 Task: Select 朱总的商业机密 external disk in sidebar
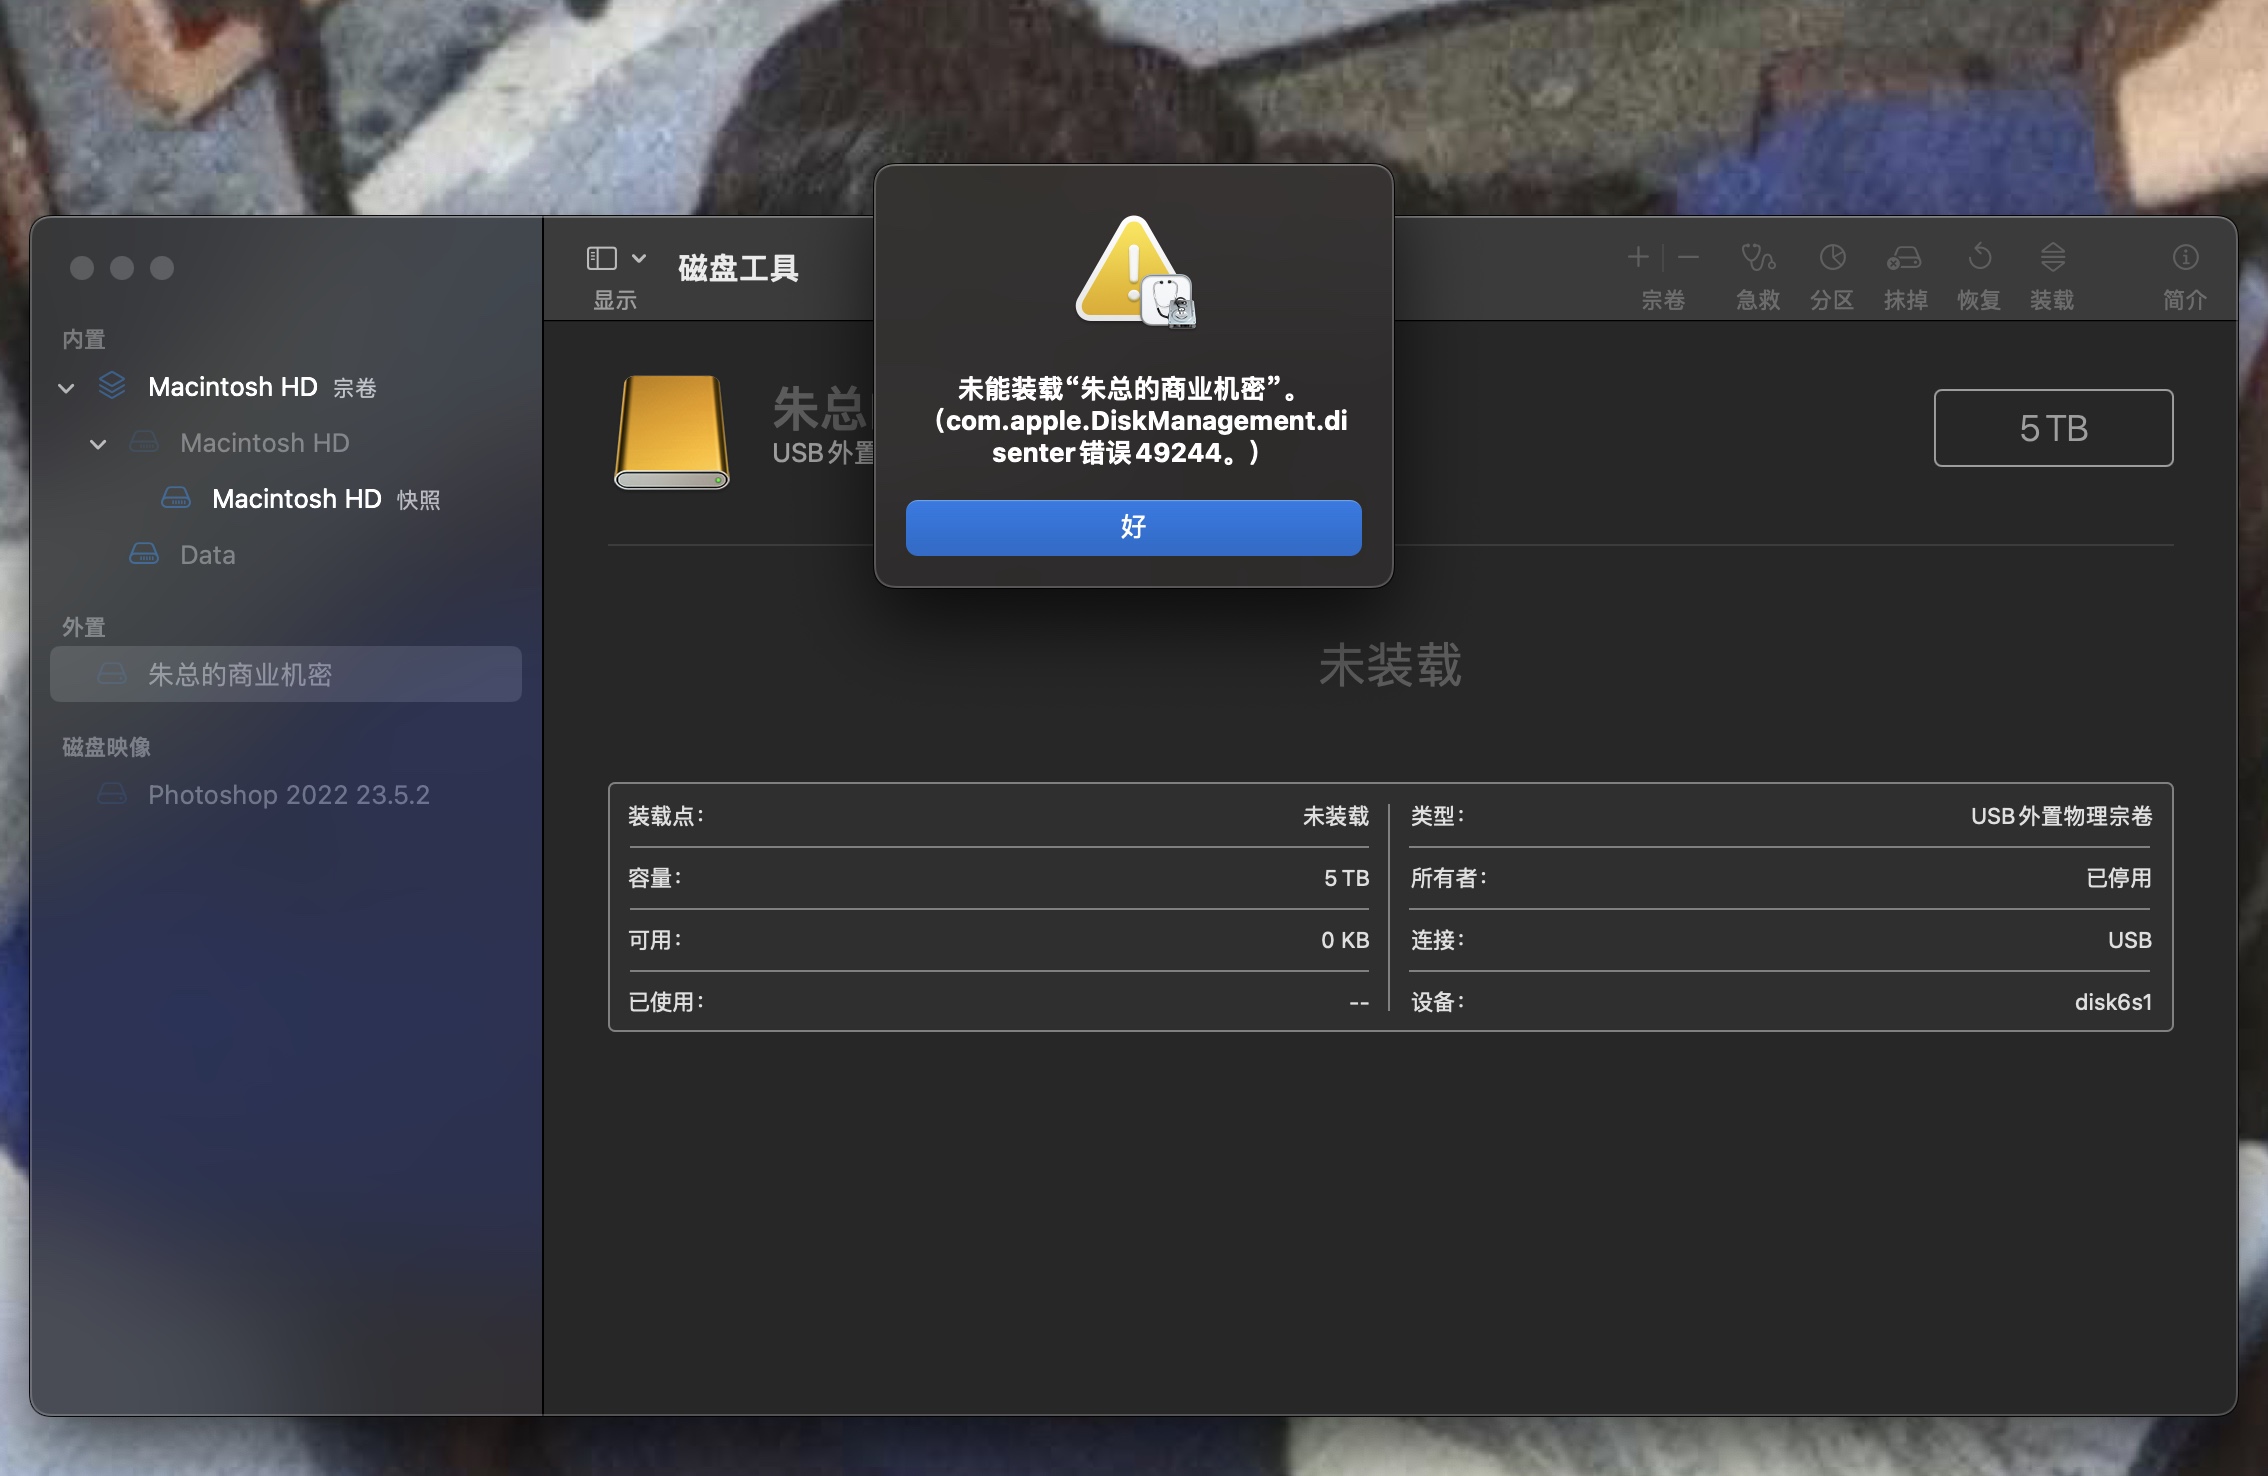pyautogui.click(x=240, y=675)
